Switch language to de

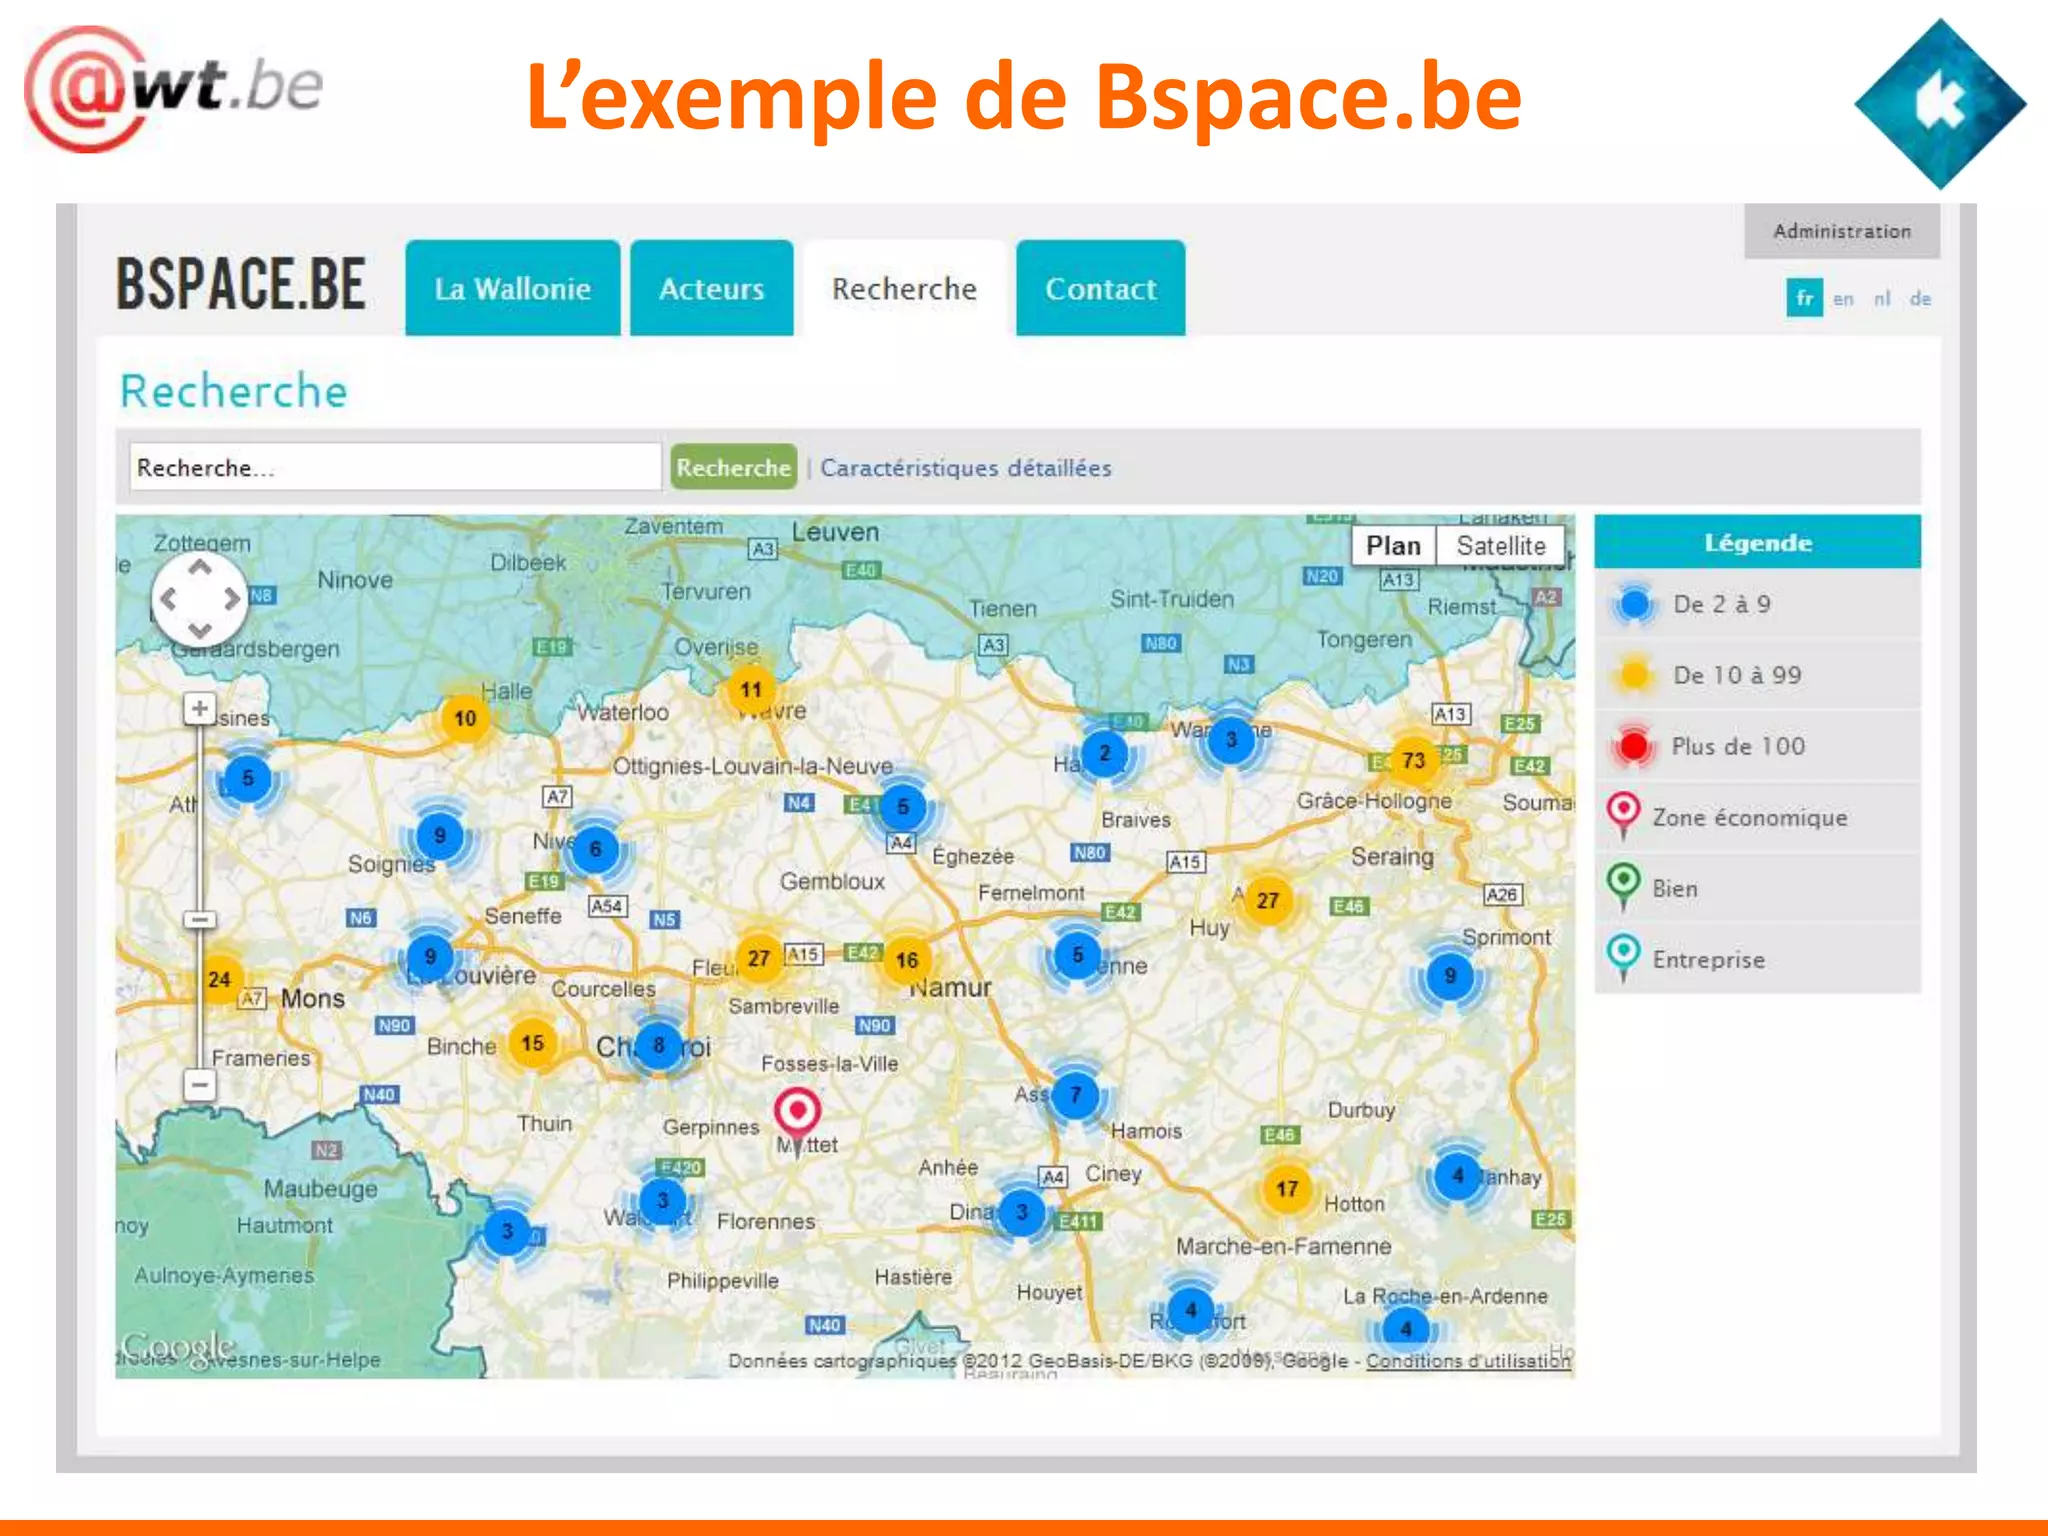(x=1920, y=298)
